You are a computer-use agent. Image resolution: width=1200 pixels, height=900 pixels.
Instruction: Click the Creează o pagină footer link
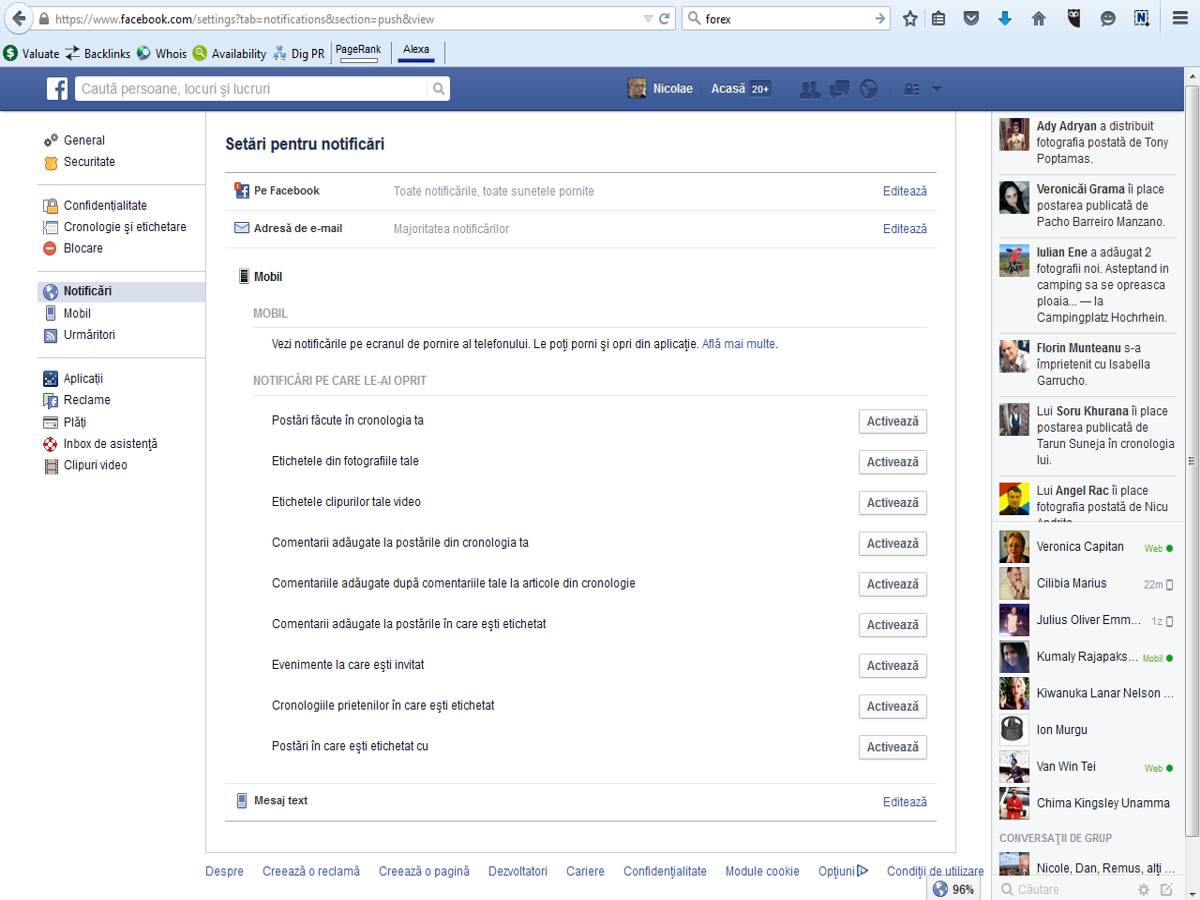[x=424, y=872]
